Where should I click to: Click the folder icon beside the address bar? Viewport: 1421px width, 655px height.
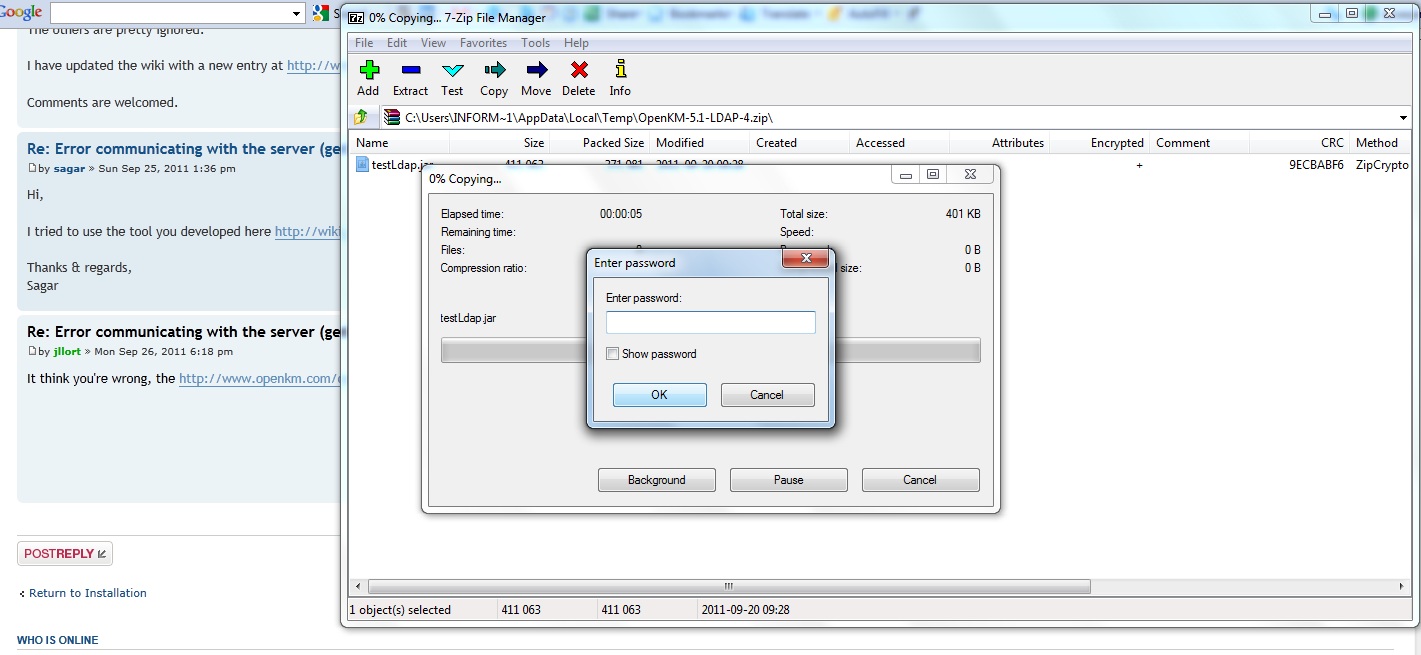[x=360, y=117]
